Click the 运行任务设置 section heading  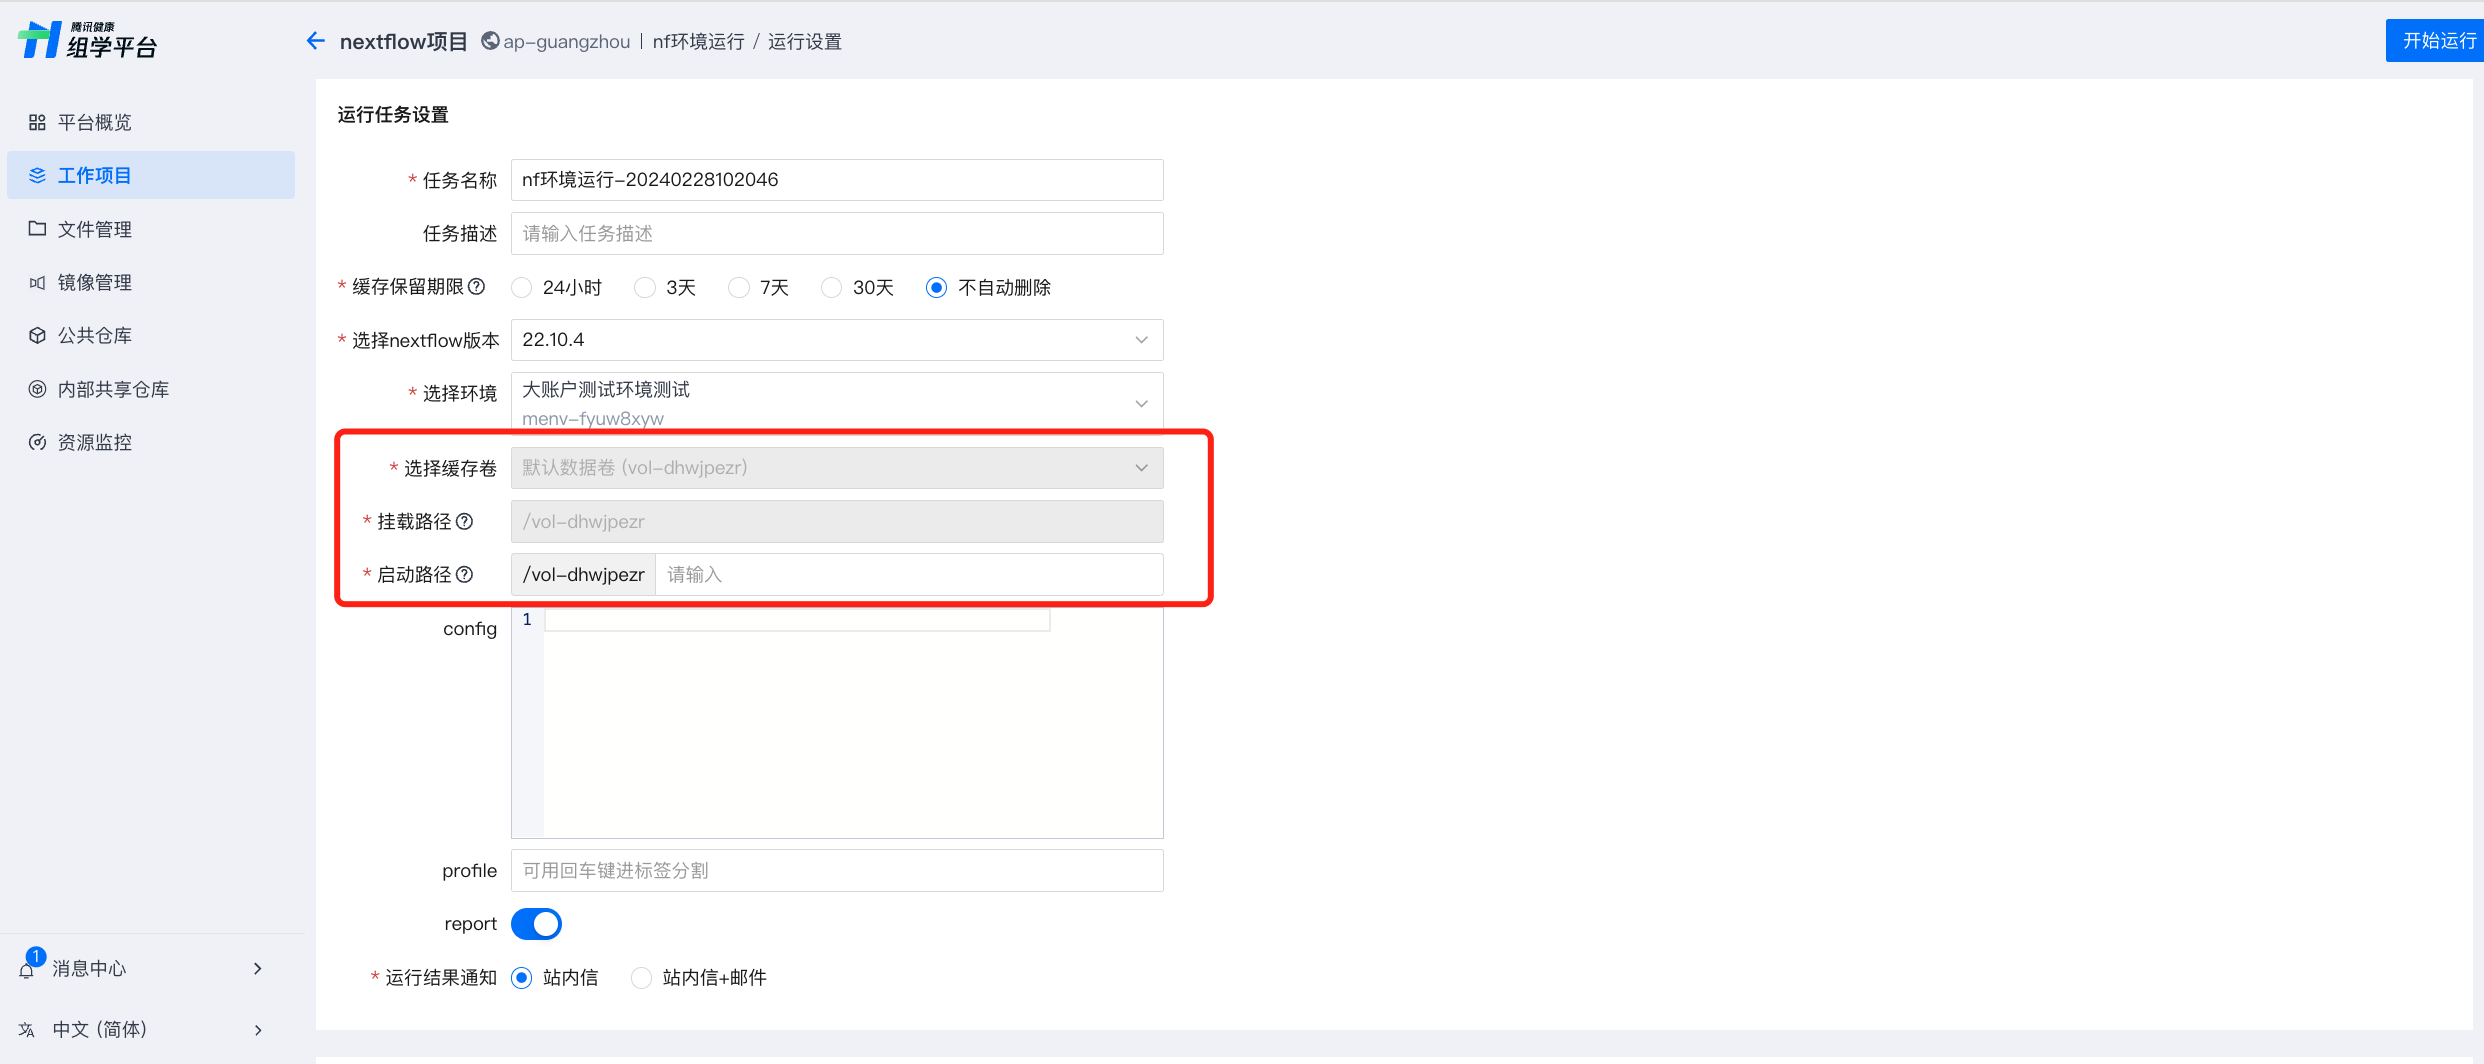tap(393, 114)
